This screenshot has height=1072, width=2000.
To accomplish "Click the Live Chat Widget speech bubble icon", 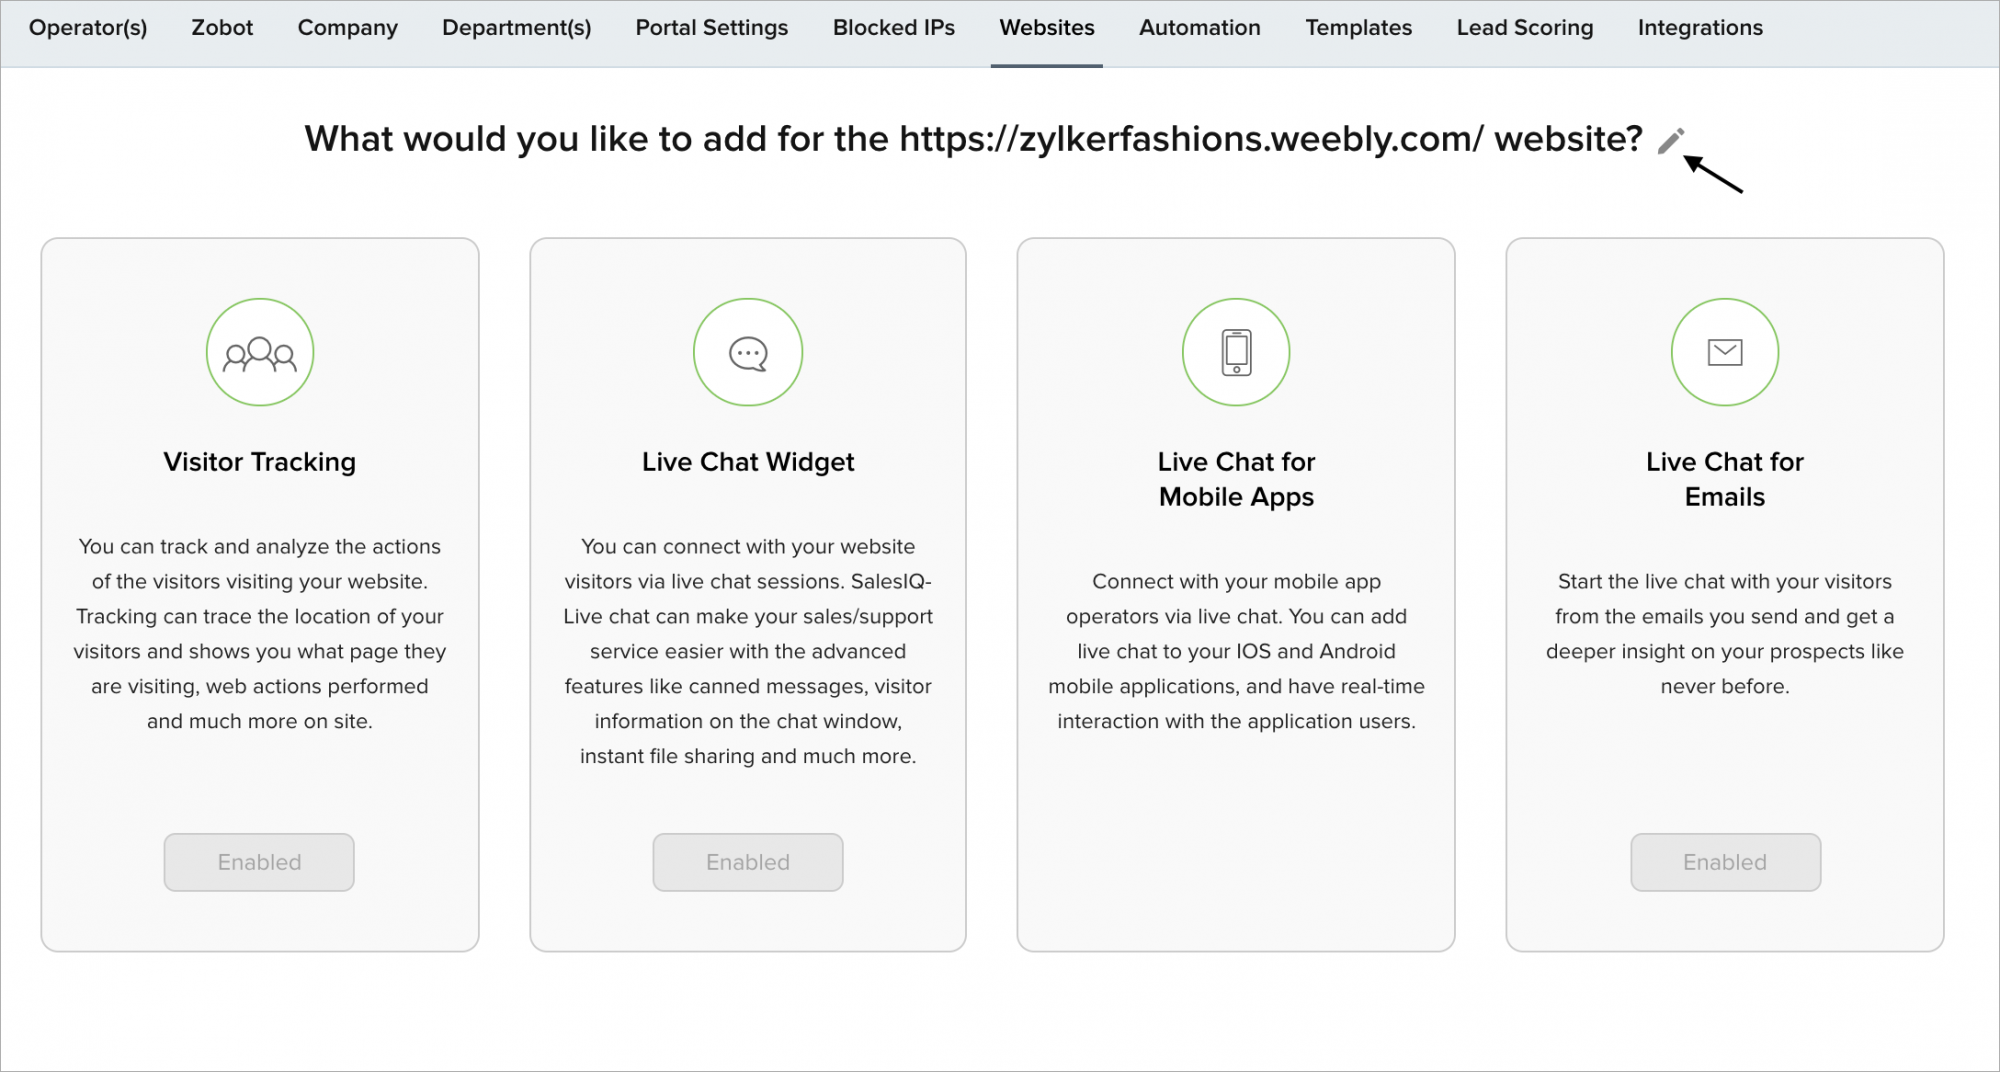I will pos(748,352).
